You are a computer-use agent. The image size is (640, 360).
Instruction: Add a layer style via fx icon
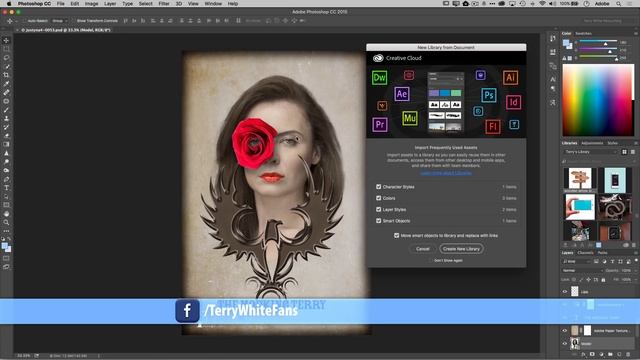tap(583, 354)
